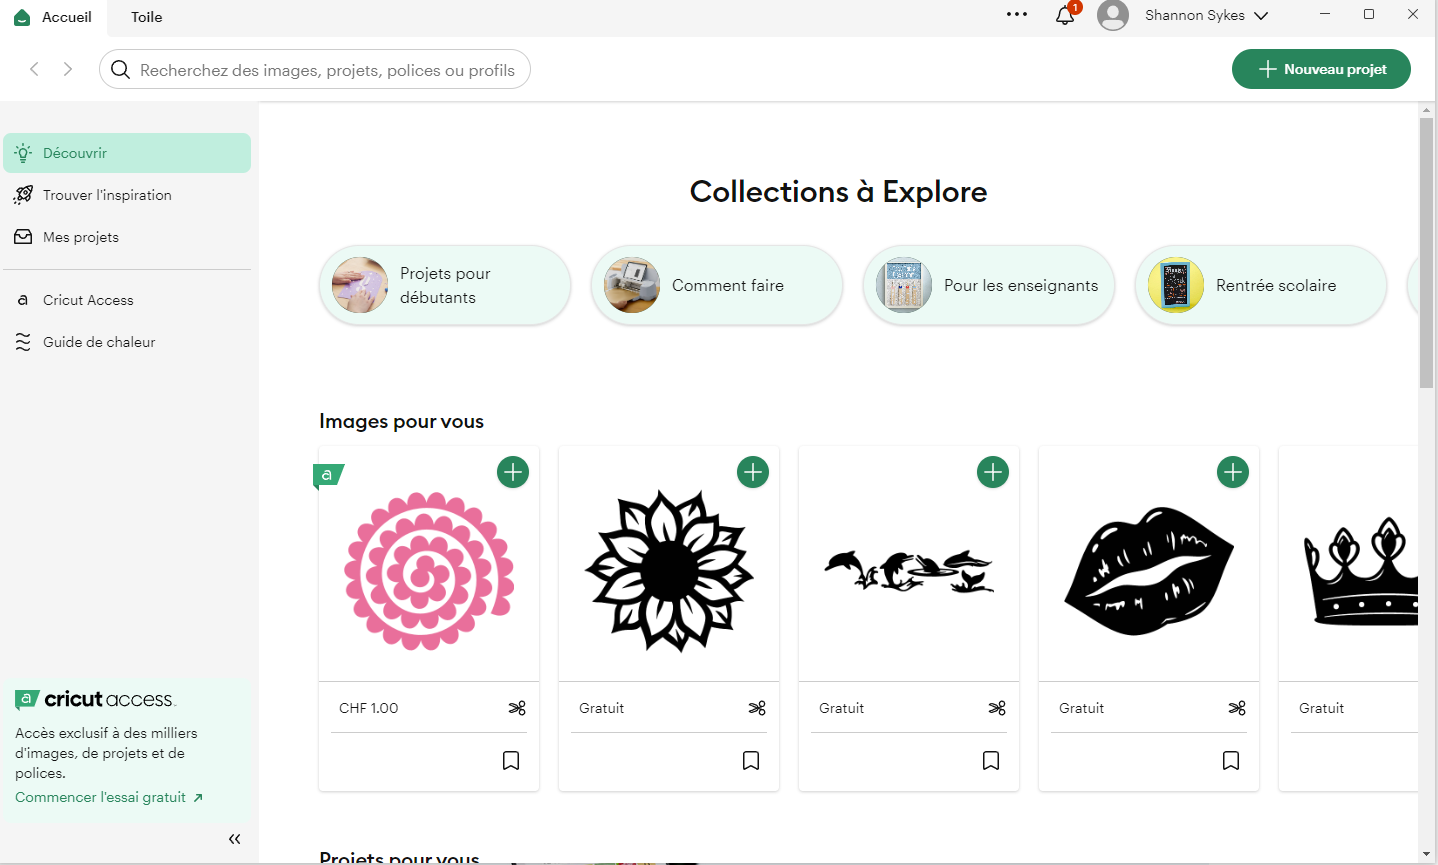The height and width of the screenshot is (865, 1438).
Task: Open the Shannon Sykes account dropdown
Action: click(1205, 16)
